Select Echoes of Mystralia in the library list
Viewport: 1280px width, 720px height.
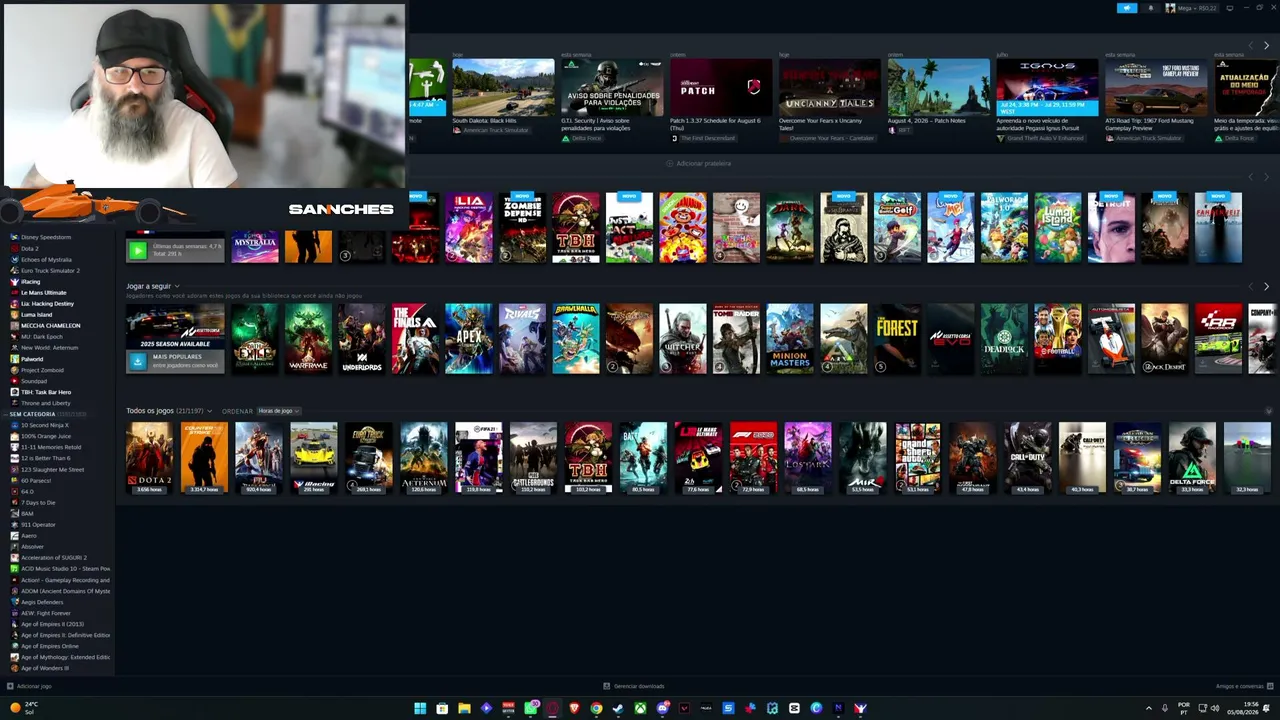tap(46, 259)
